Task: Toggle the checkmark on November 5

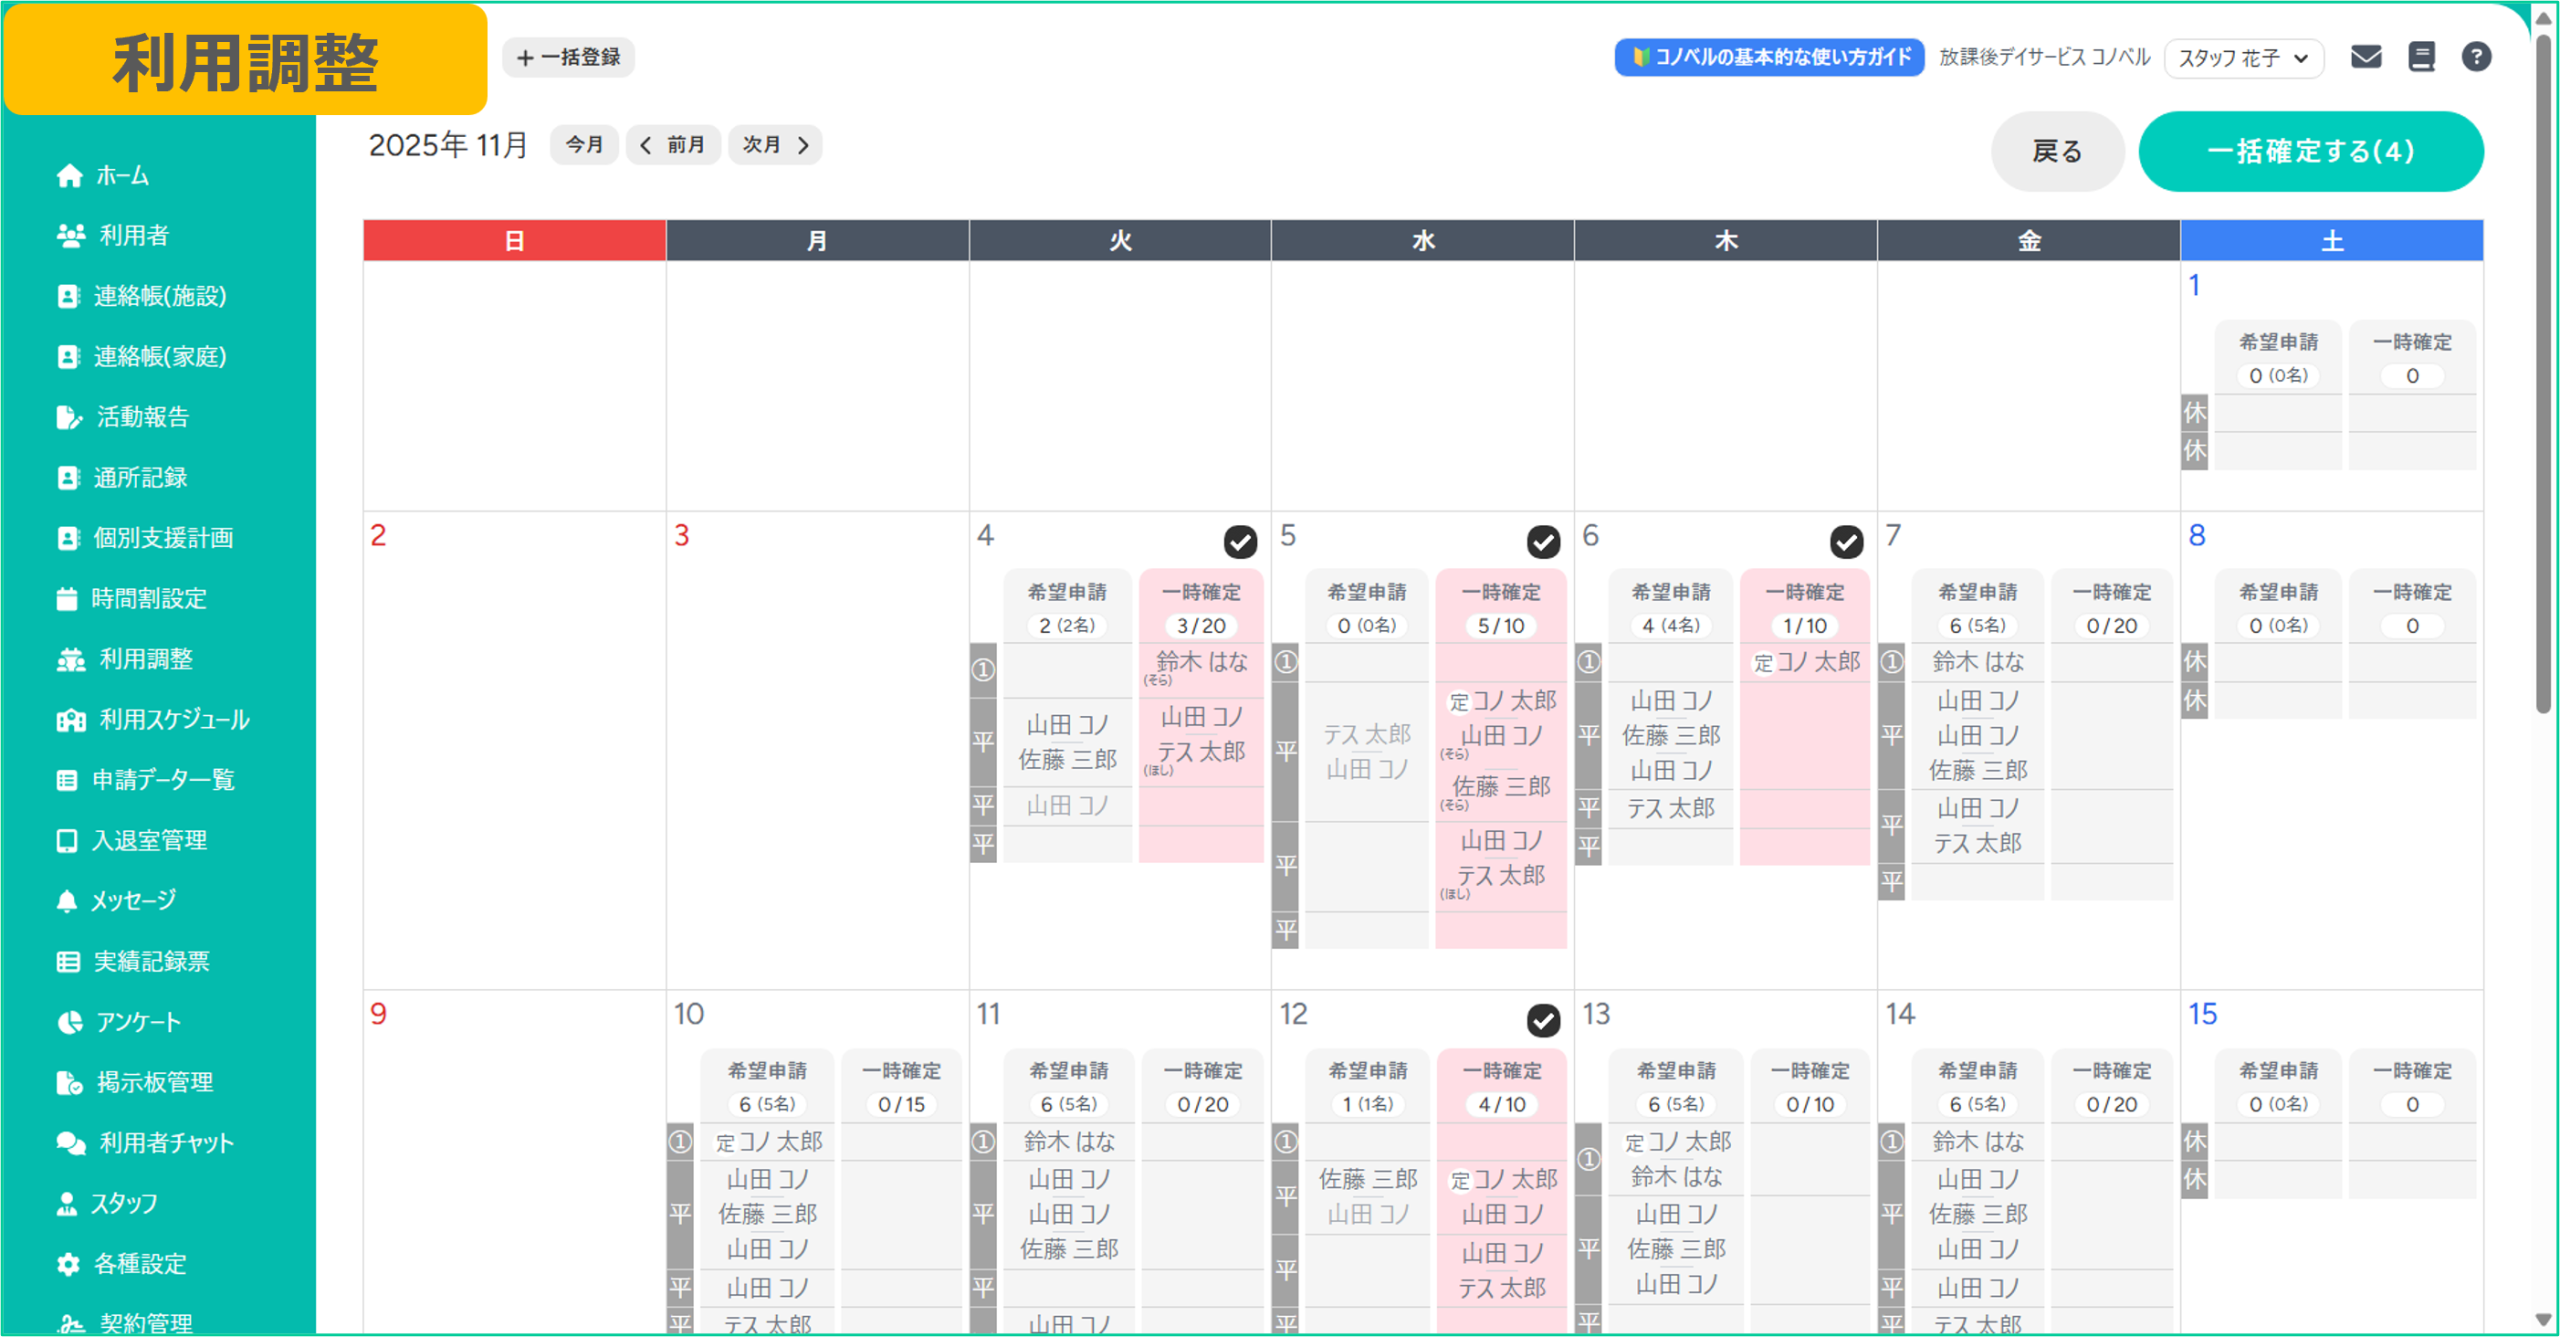Action: pyautogui.click(x=1543, y=542)
